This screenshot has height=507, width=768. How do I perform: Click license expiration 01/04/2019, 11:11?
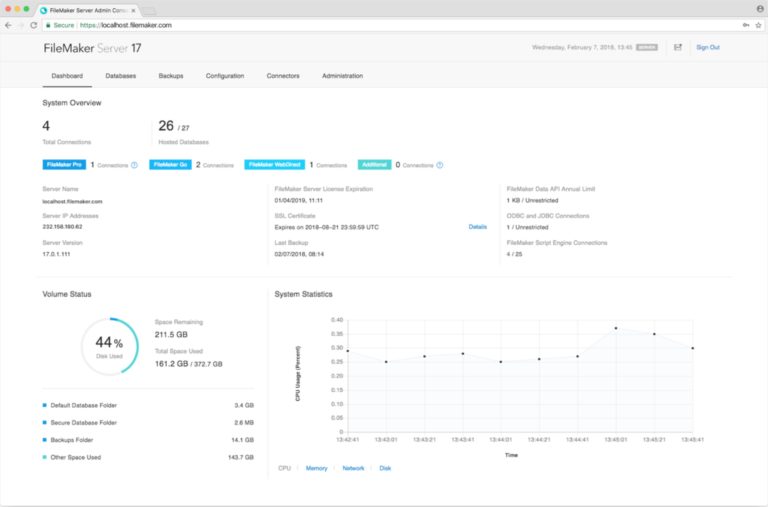[x=298, y=200]
